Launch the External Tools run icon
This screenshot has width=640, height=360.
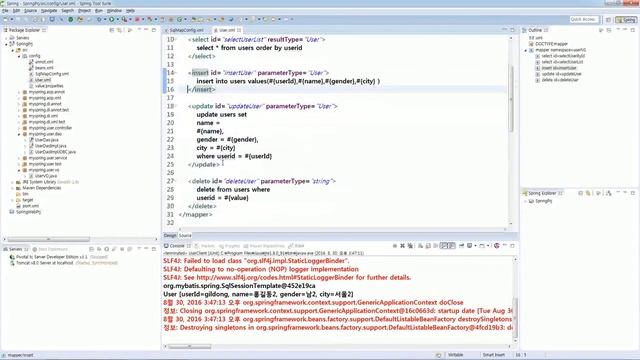click(124, 19)
